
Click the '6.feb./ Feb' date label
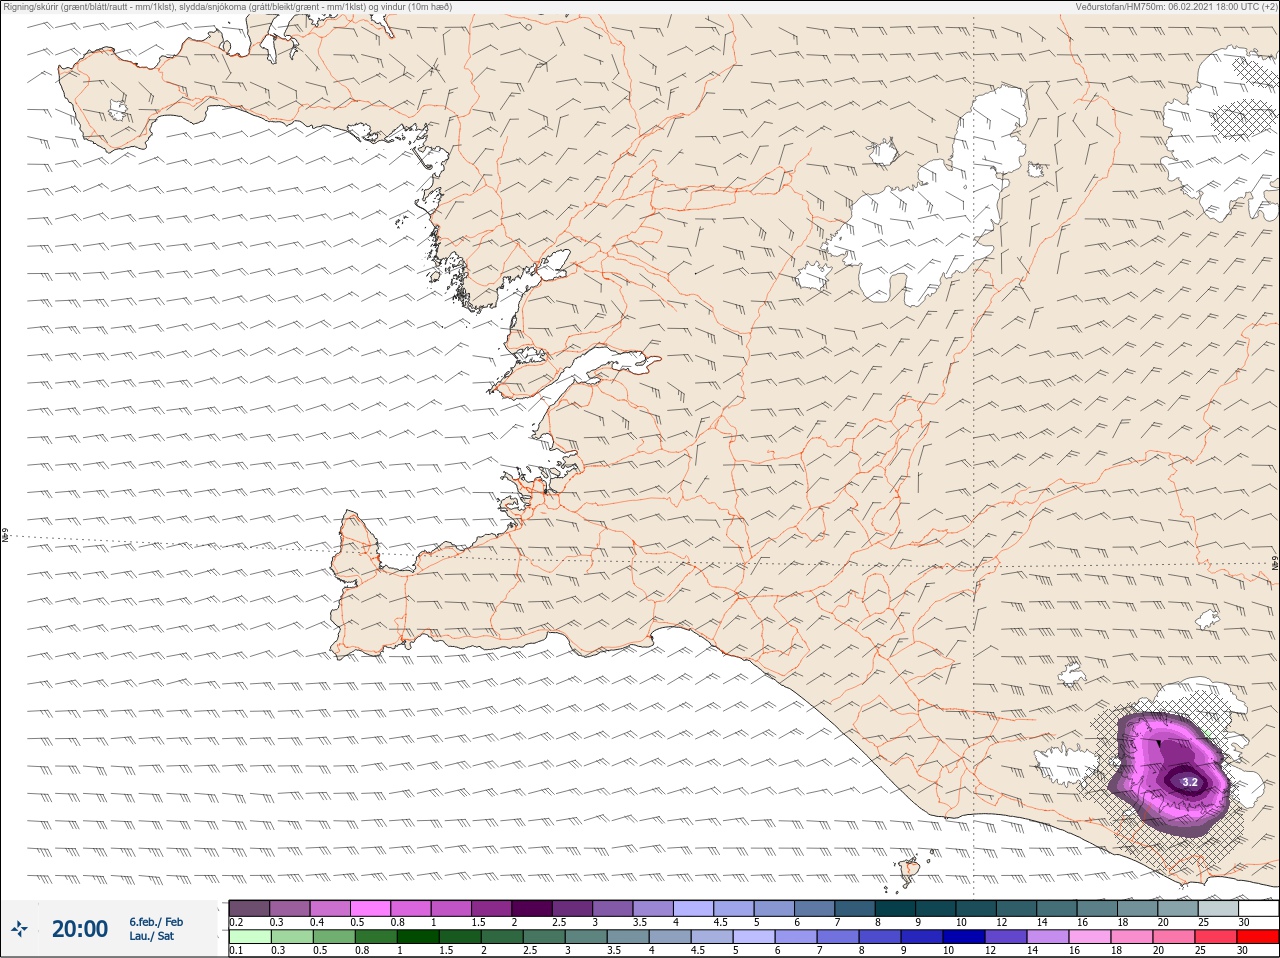(x=156, y=922)
